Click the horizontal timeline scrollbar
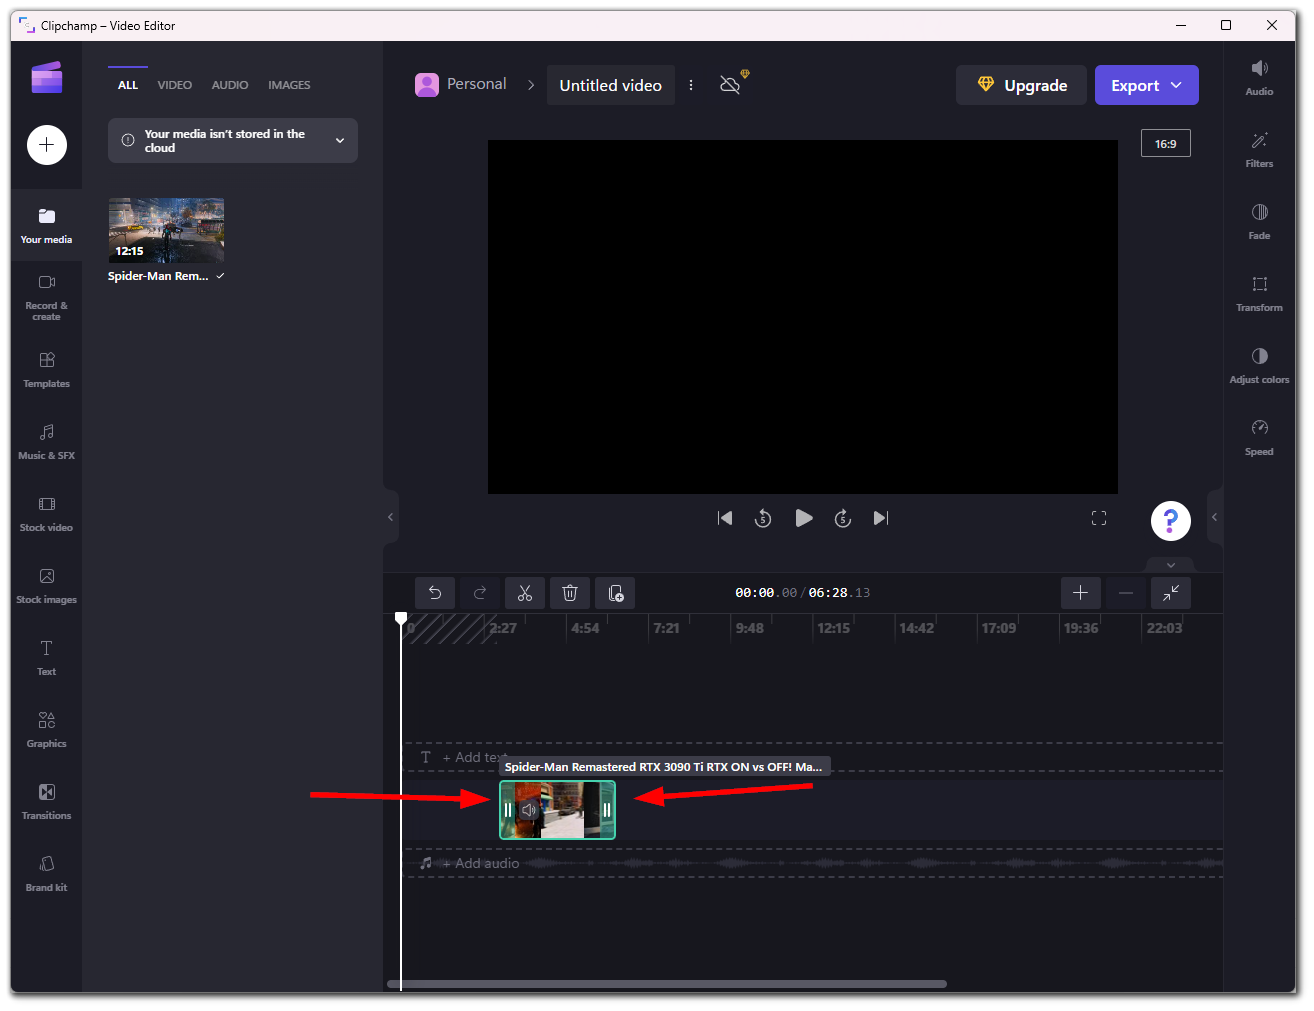This screenshot has width=1314, height=1011. 667,984
